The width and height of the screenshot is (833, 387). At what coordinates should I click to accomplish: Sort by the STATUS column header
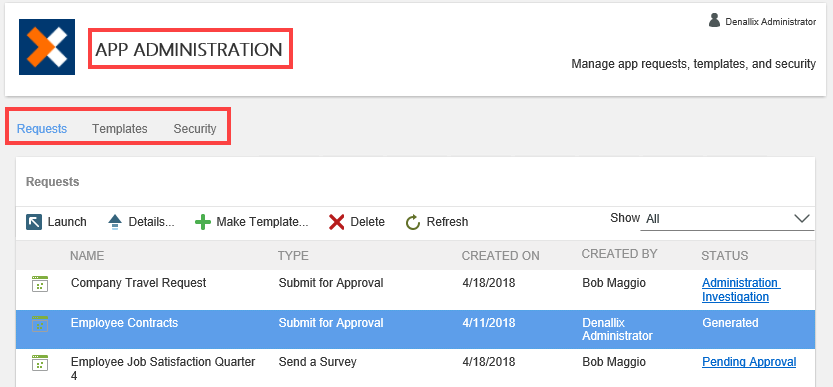pyautogui.click(x=725, y=256)
